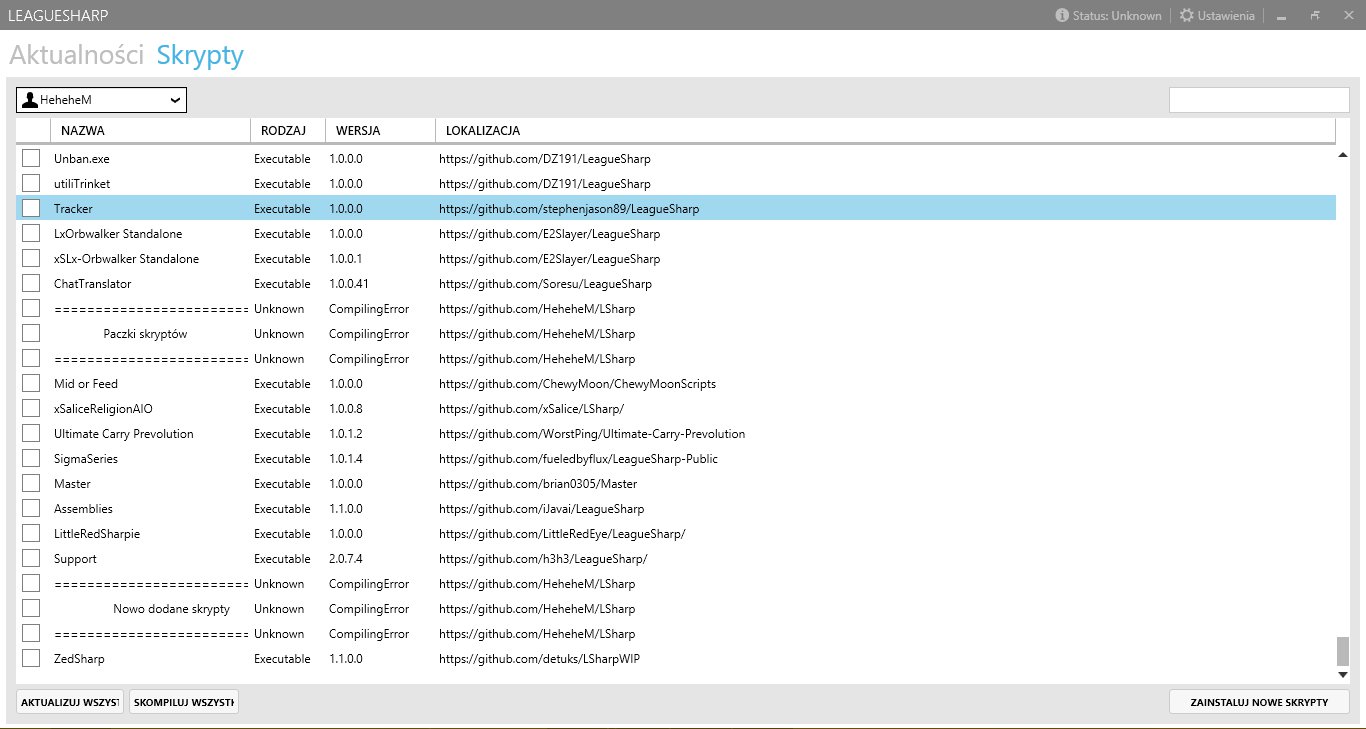Click the user profile icon beside HeheheM
The image size is (1366, 729).
click(x=30, y=100)
